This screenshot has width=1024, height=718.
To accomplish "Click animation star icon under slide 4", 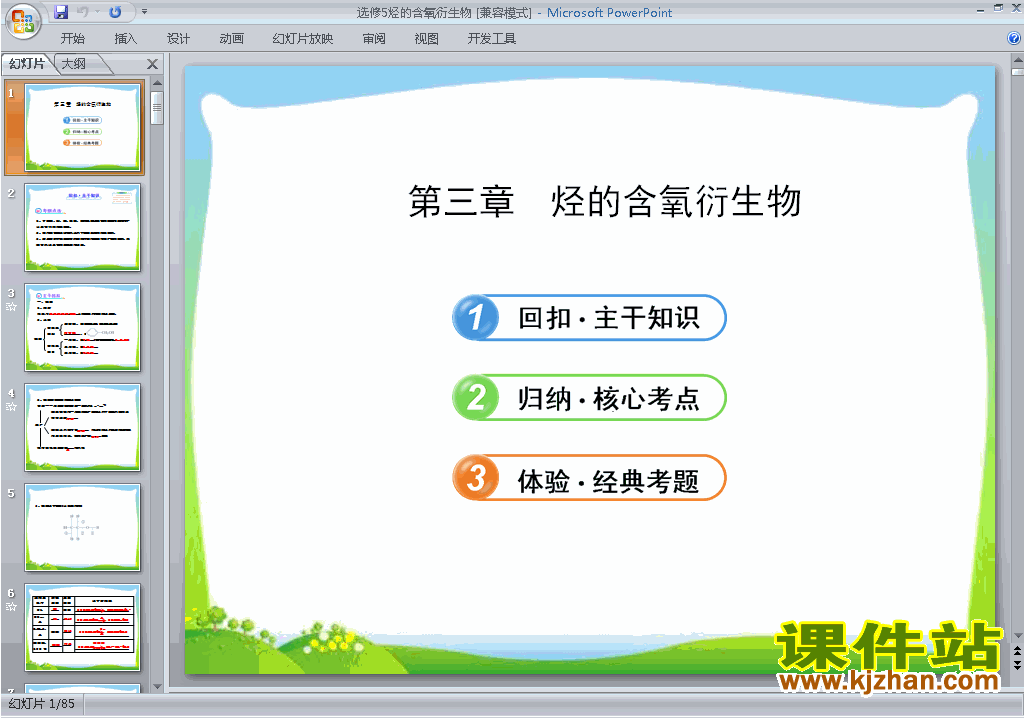I will click(x=11, y=406).
